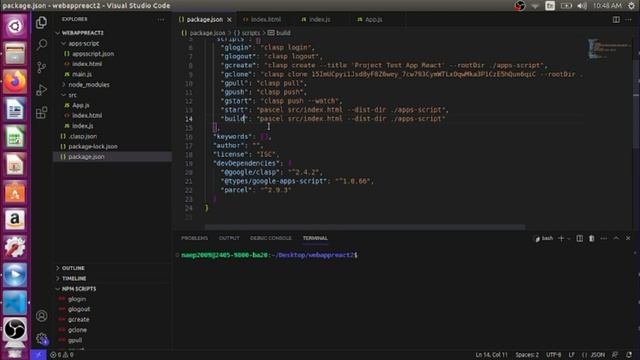Open package-lock.json in the explorer

[x=93, y=146]
